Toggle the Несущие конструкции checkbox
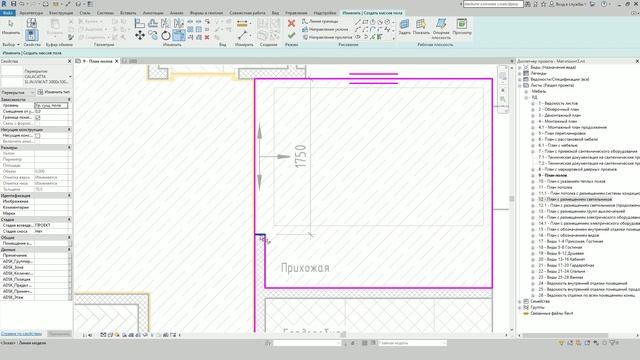Viewport: 640px width, 360px height. click(x=38, y=136)
